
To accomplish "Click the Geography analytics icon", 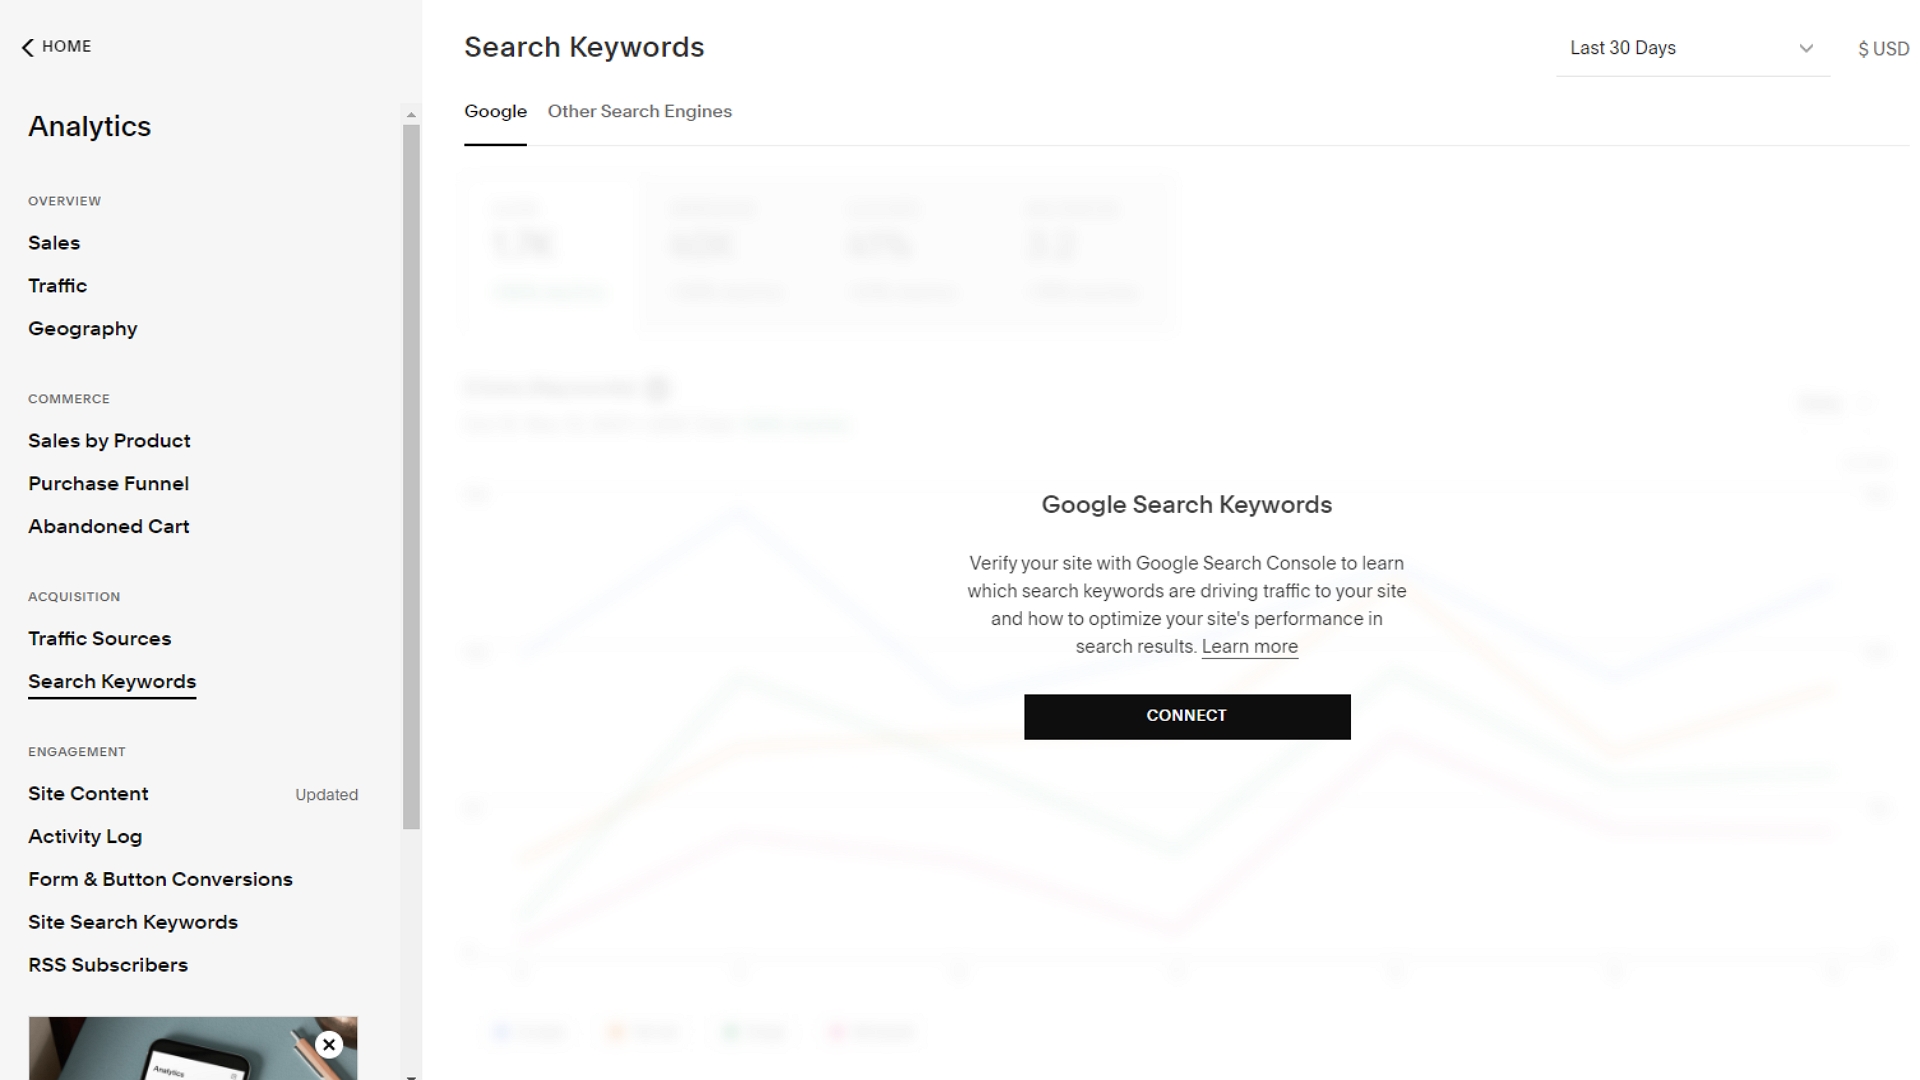I will 83,328.
